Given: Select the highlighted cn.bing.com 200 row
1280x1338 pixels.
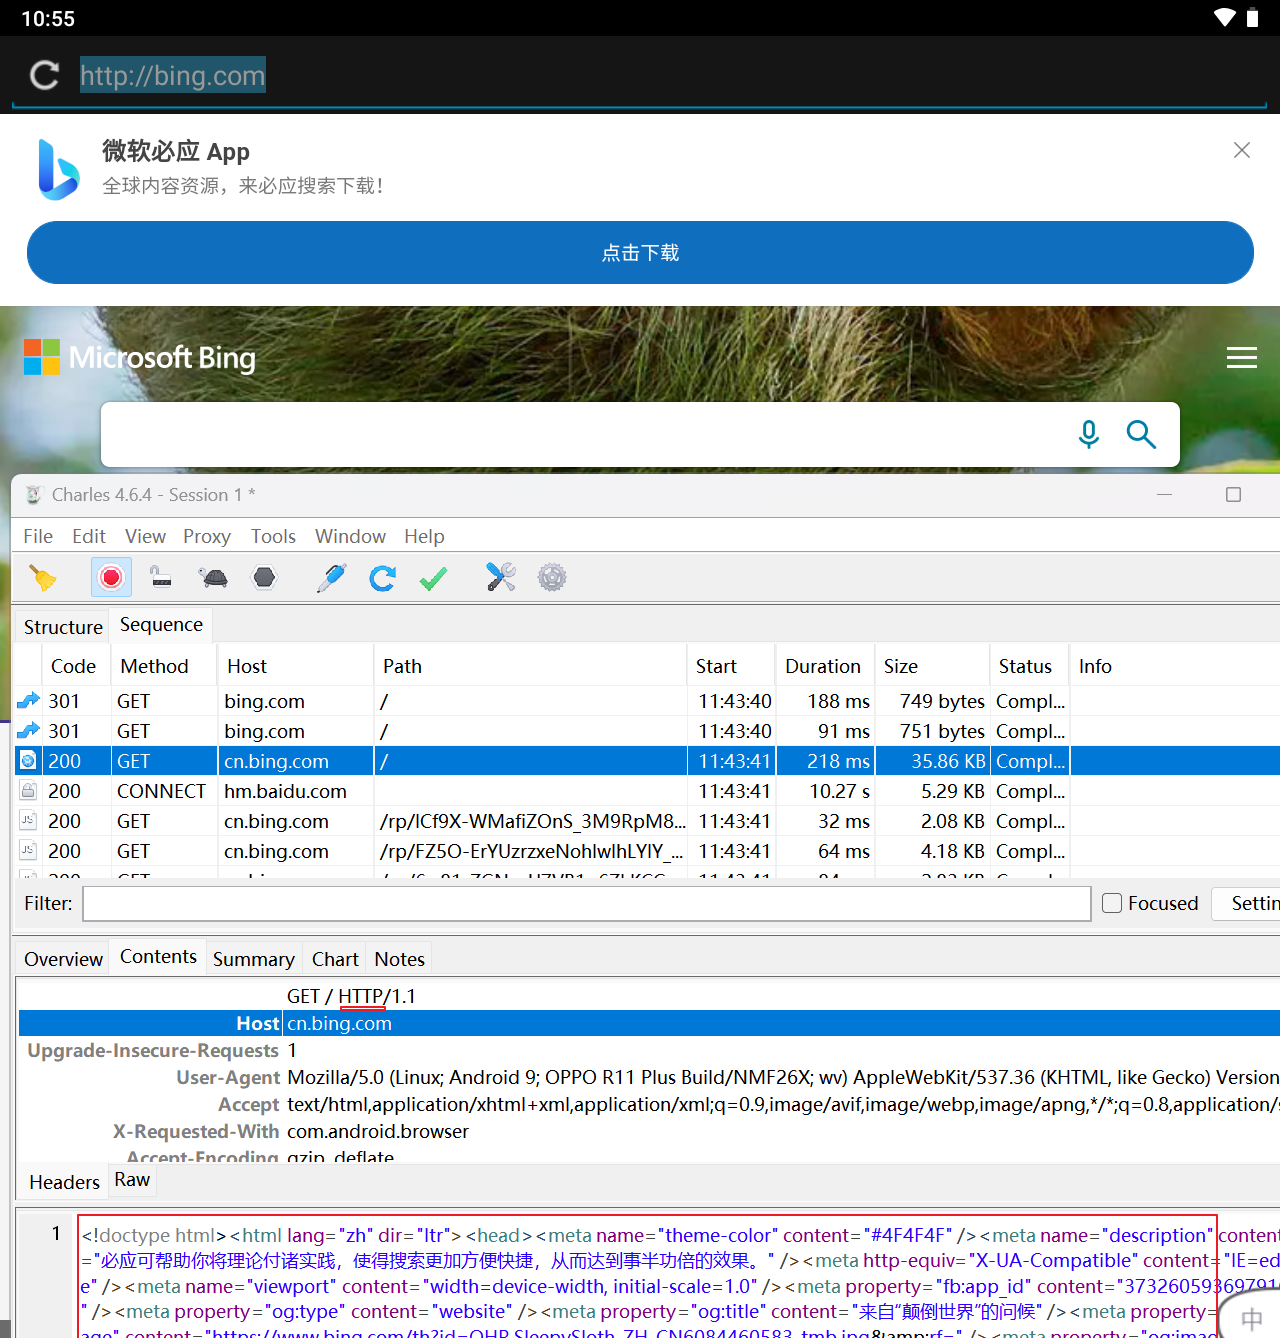Looking at the screenshot, I should point(646,761).
